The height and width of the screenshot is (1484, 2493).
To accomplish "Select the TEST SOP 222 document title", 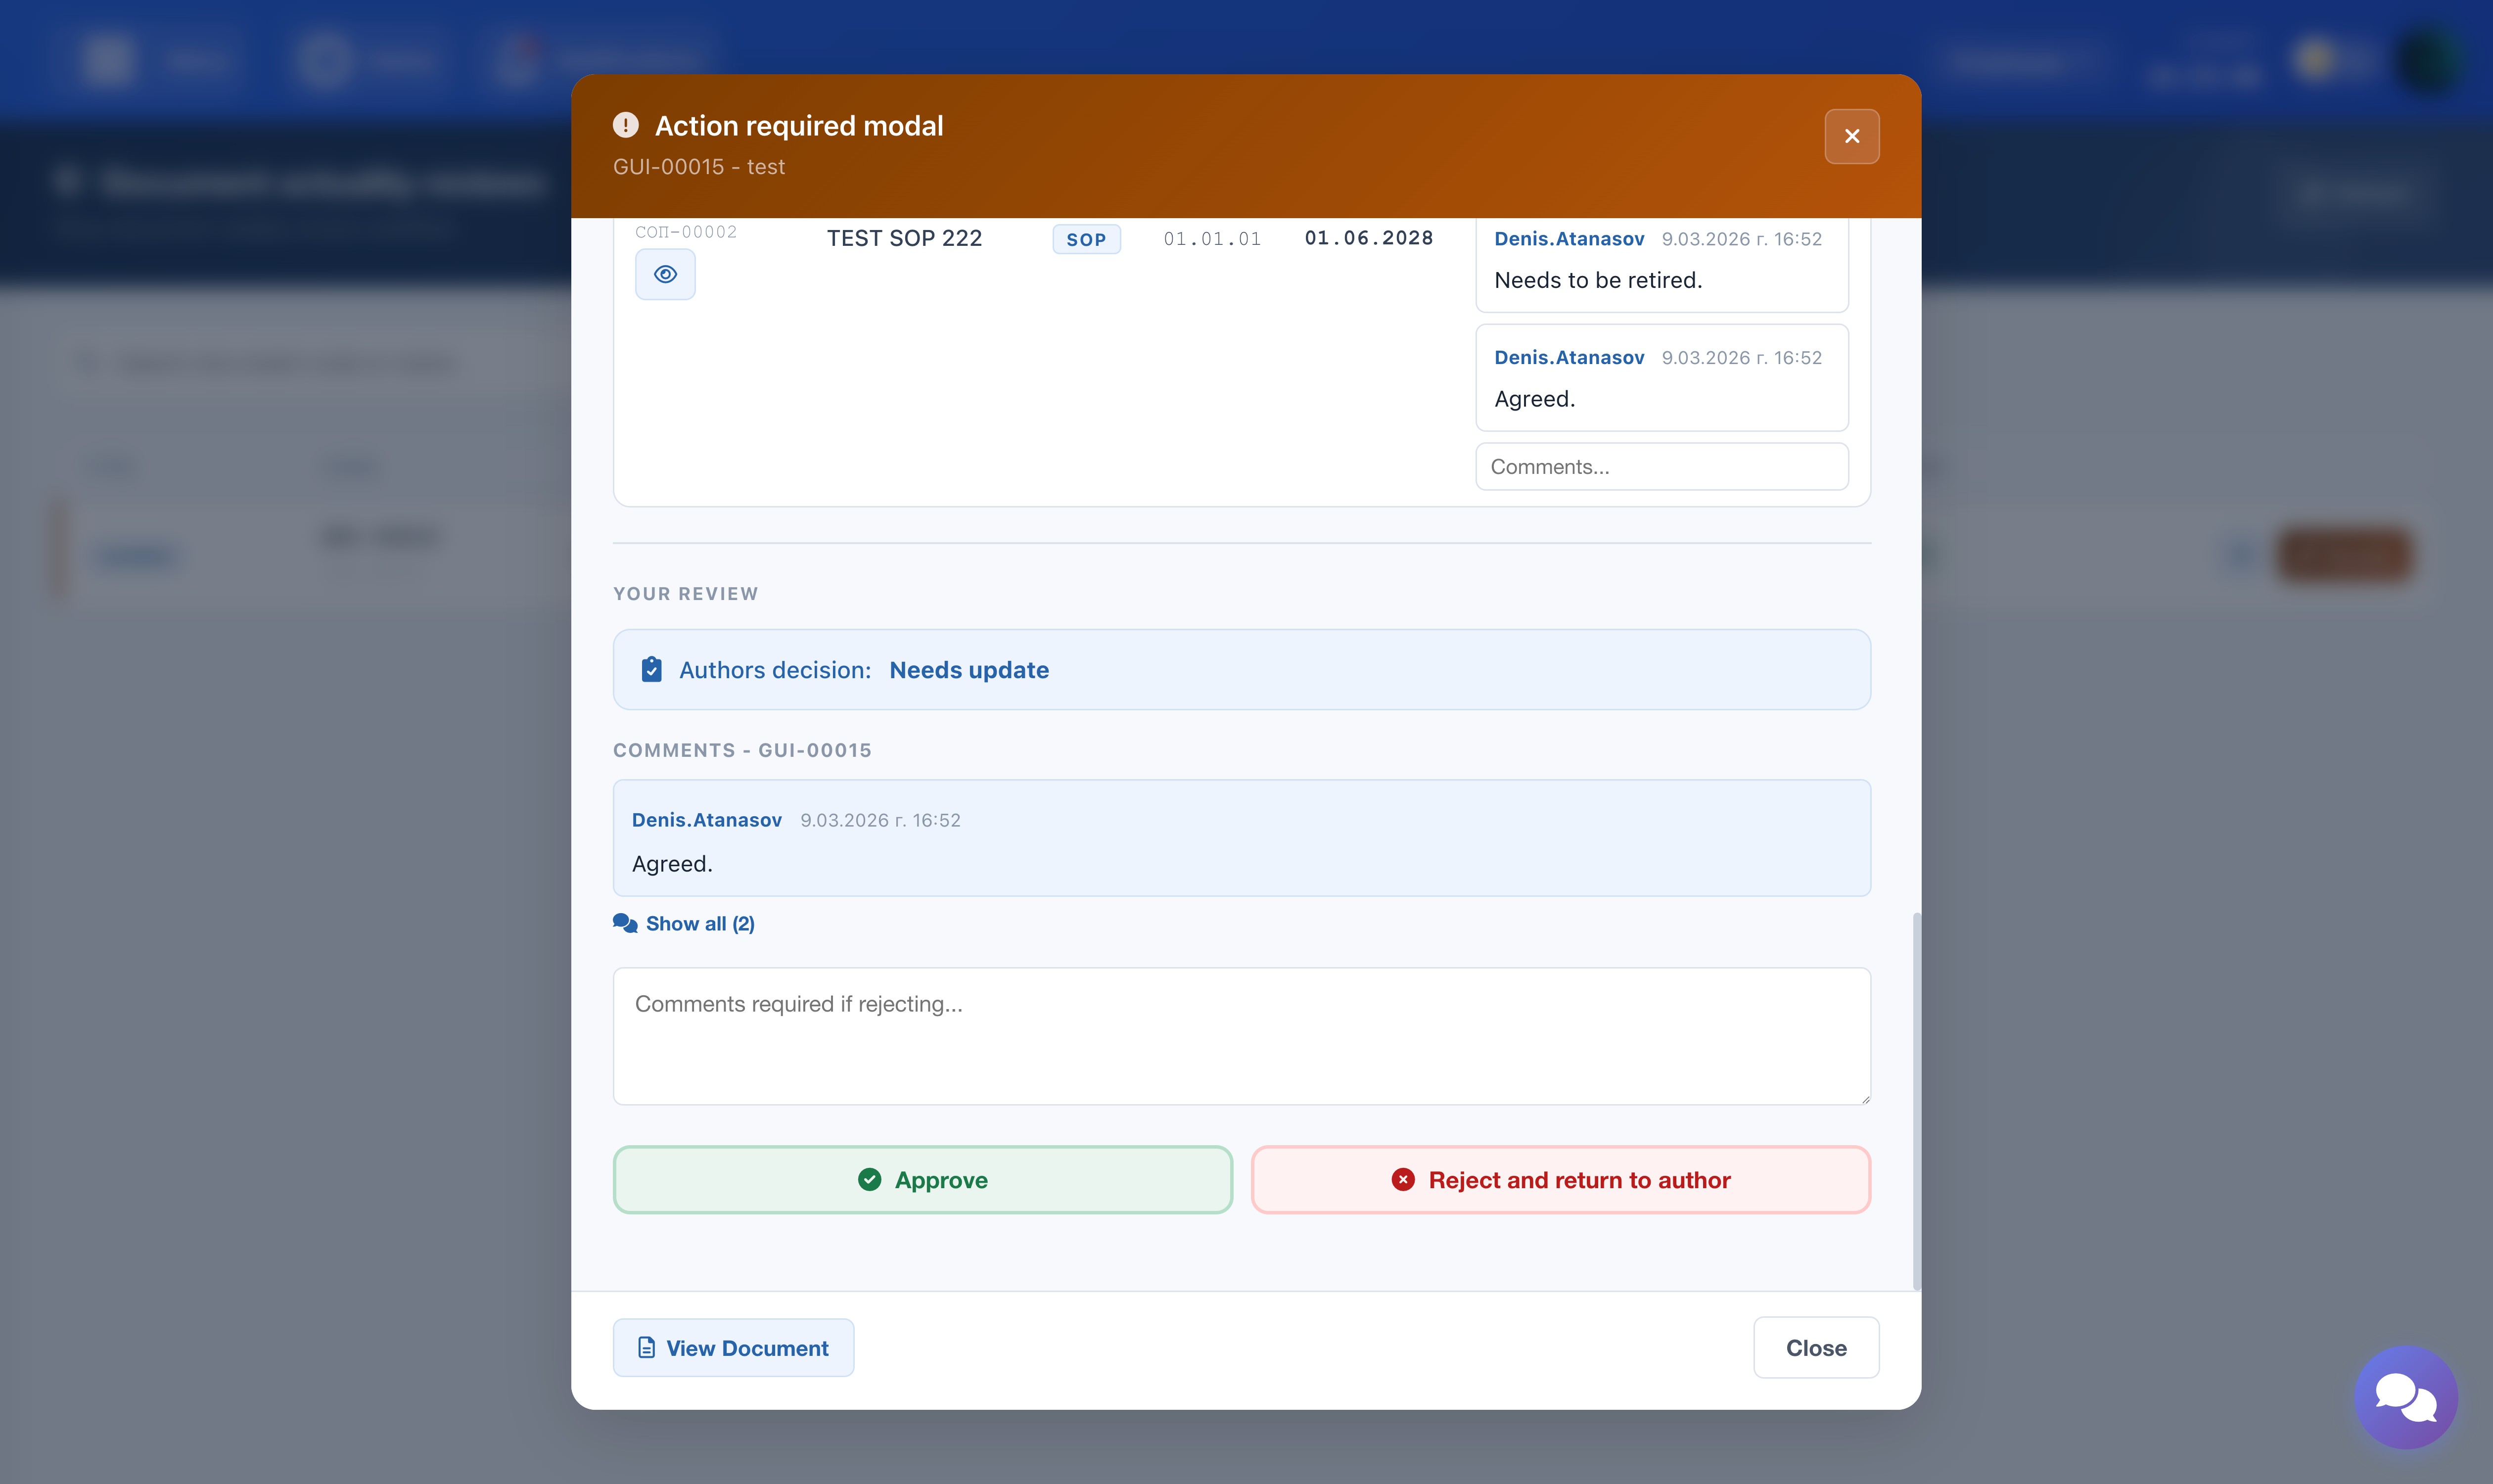I will pos(904,238).
